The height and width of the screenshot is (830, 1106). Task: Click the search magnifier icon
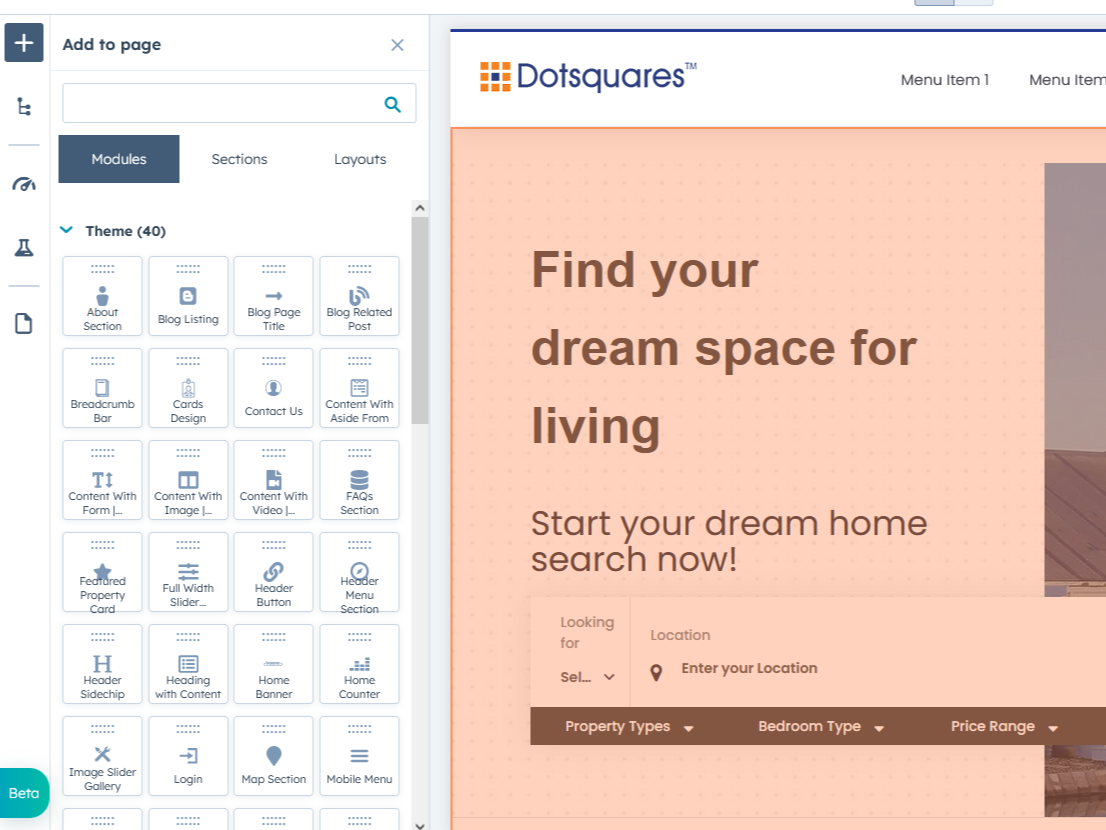pyautogui.click(x=393, y=104)
